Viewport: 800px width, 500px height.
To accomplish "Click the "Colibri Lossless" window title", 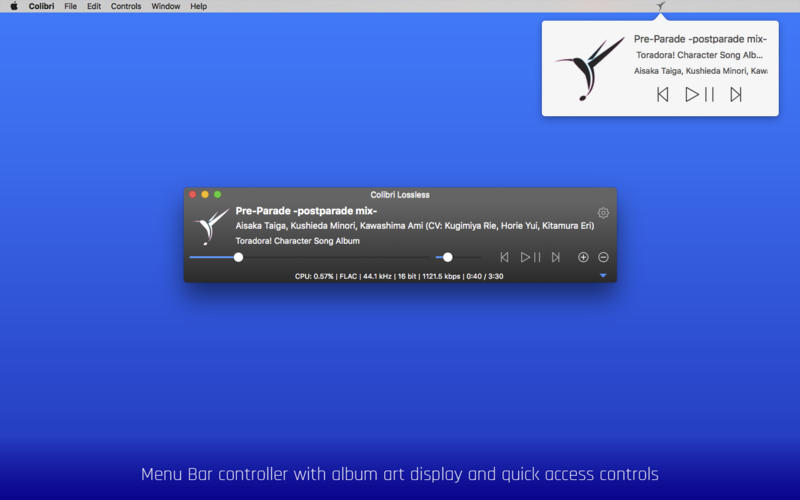I will [x=400, y=195].
